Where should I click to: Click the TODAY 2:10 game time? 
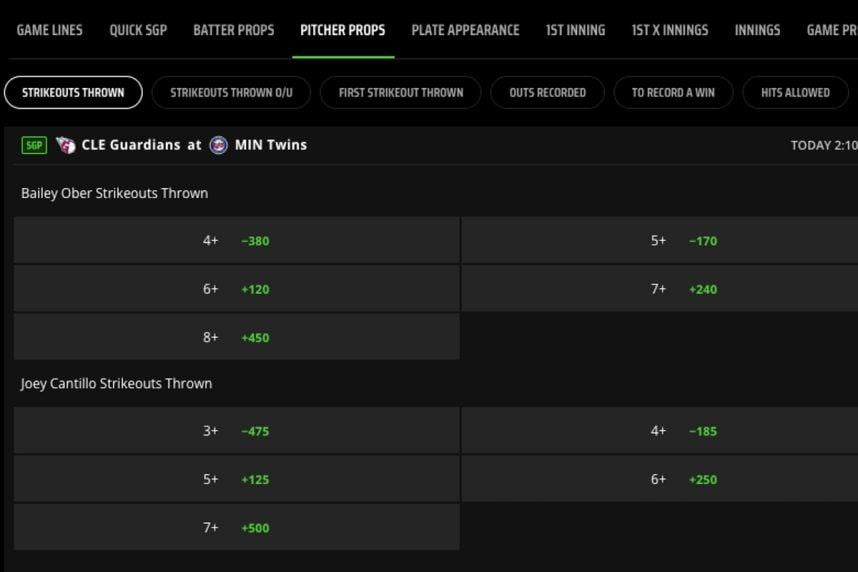tap(824, 145)
